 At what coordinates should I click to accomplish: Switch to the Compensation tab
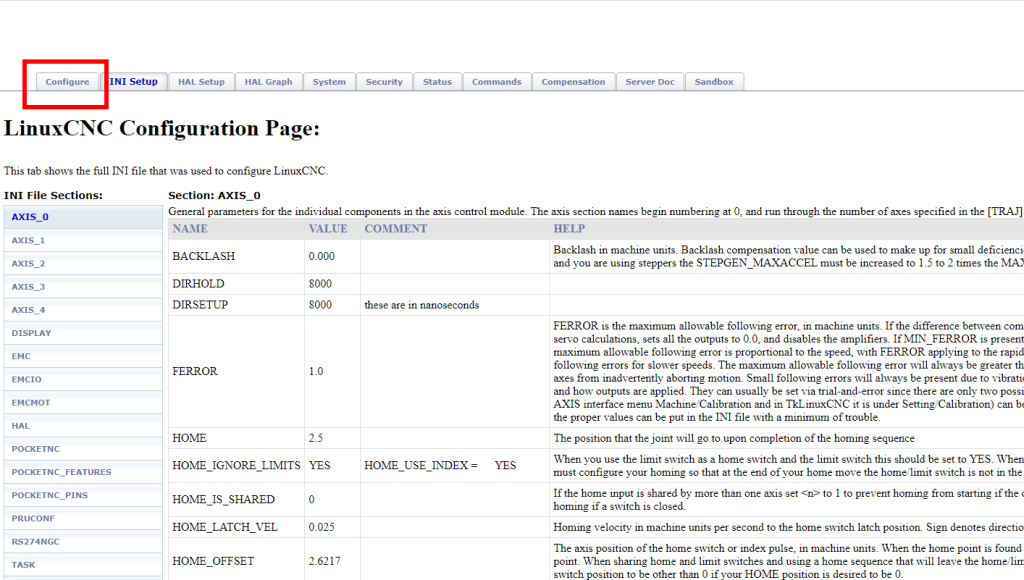[573, 82]
